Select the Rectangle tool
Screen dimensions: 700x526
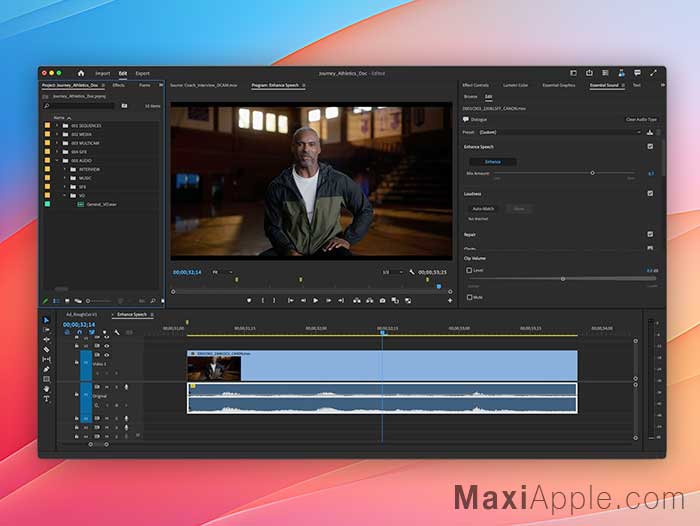(46, 379)
